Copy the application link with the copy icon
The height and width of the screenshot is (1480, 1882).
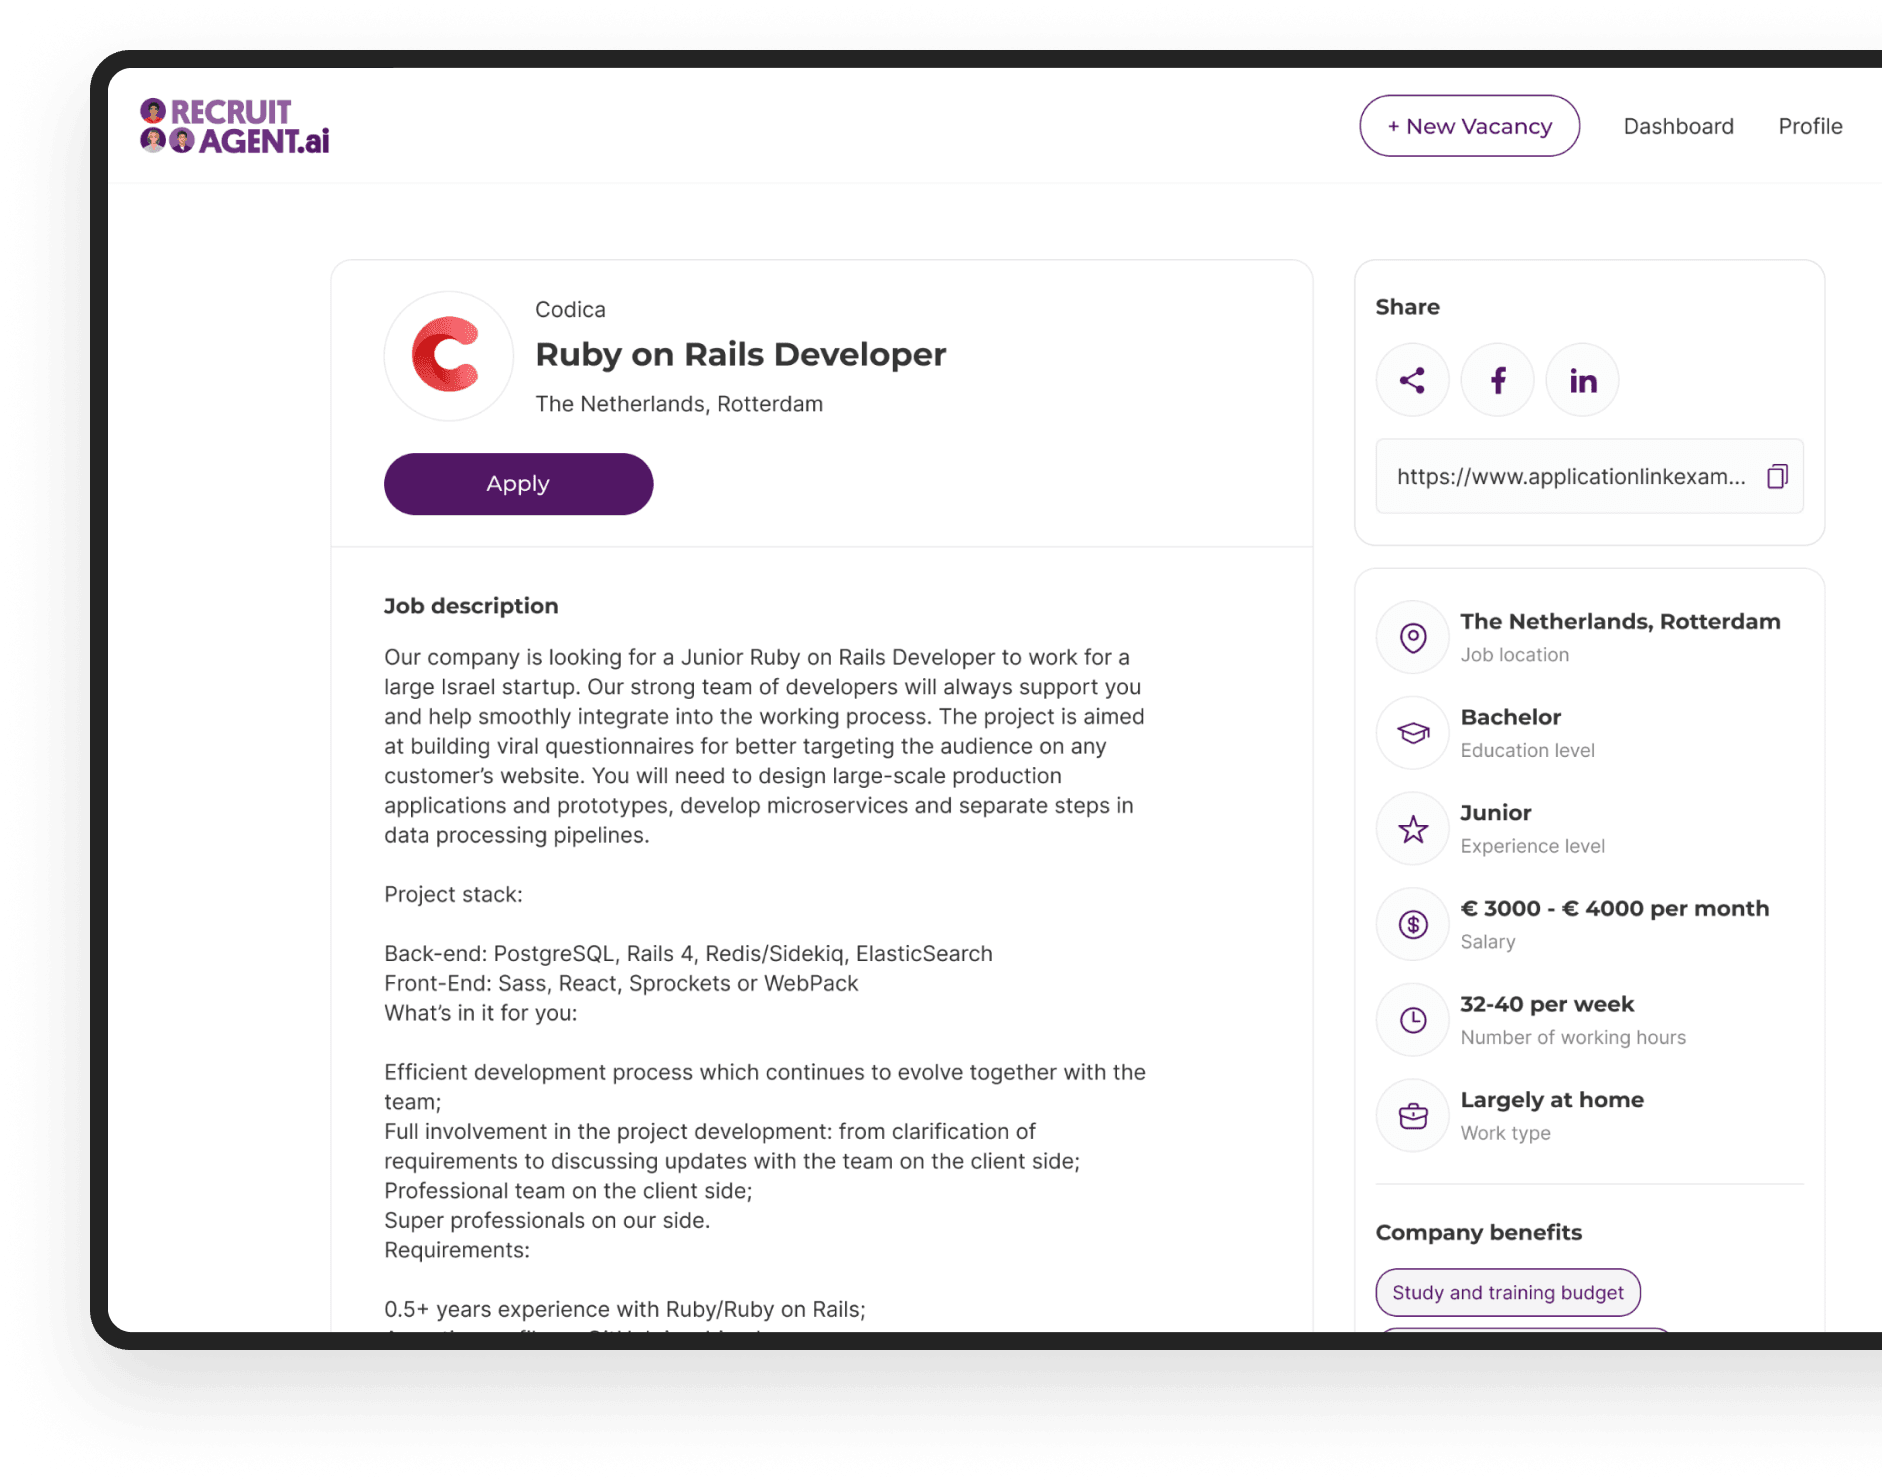pos(1776,477)
